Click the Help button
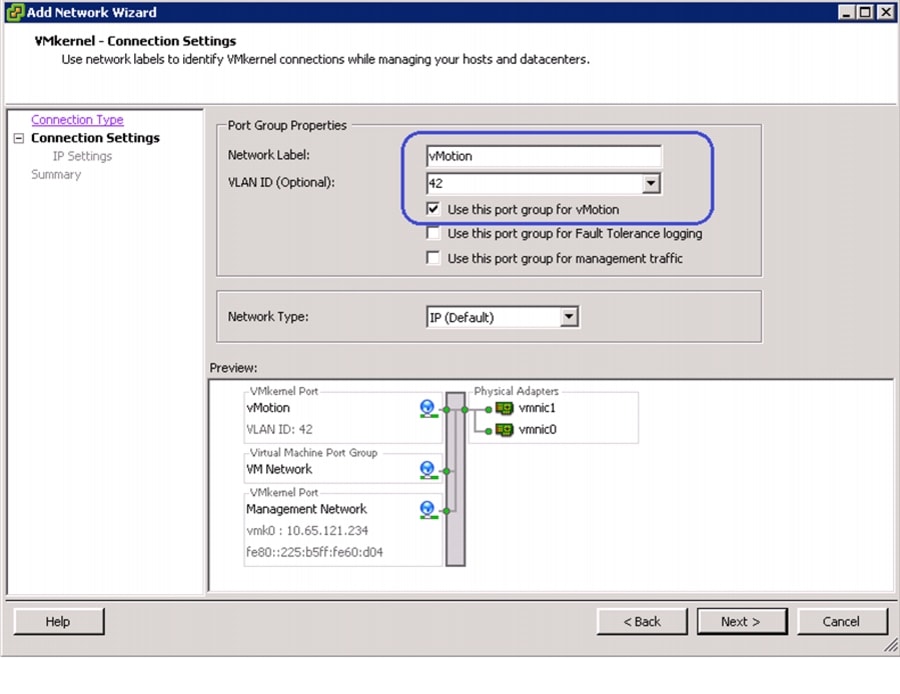The image size is (900, 694). pyautogui.click(x=59, y=622)
